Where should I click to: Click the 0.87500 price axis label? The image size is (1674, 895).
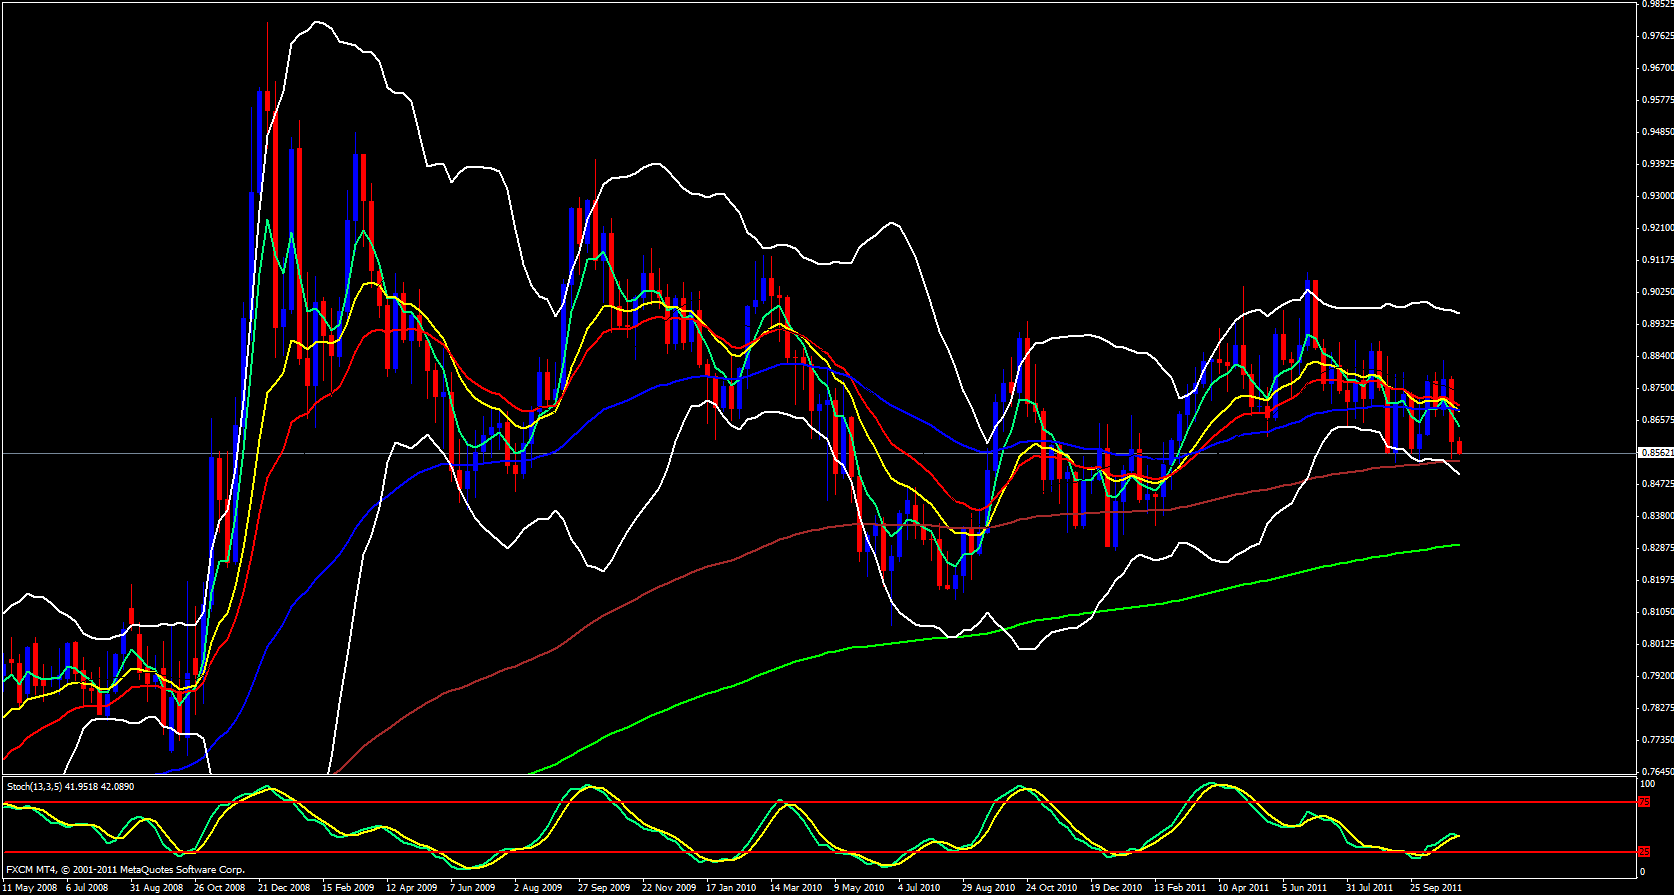click(1657, 388)
